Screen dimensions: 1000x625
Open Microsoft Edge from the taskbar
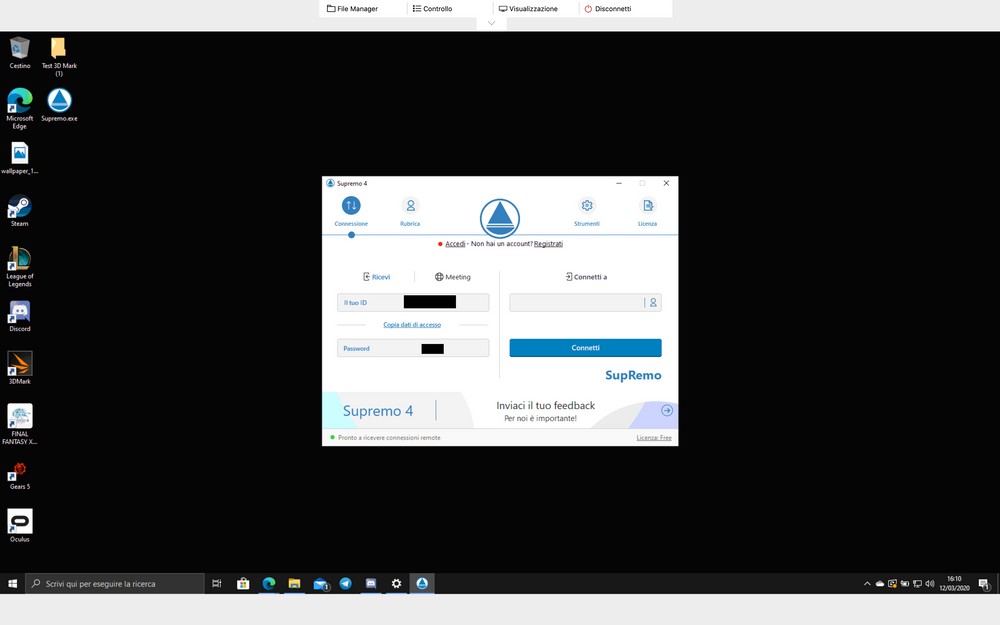click(268, 584)
